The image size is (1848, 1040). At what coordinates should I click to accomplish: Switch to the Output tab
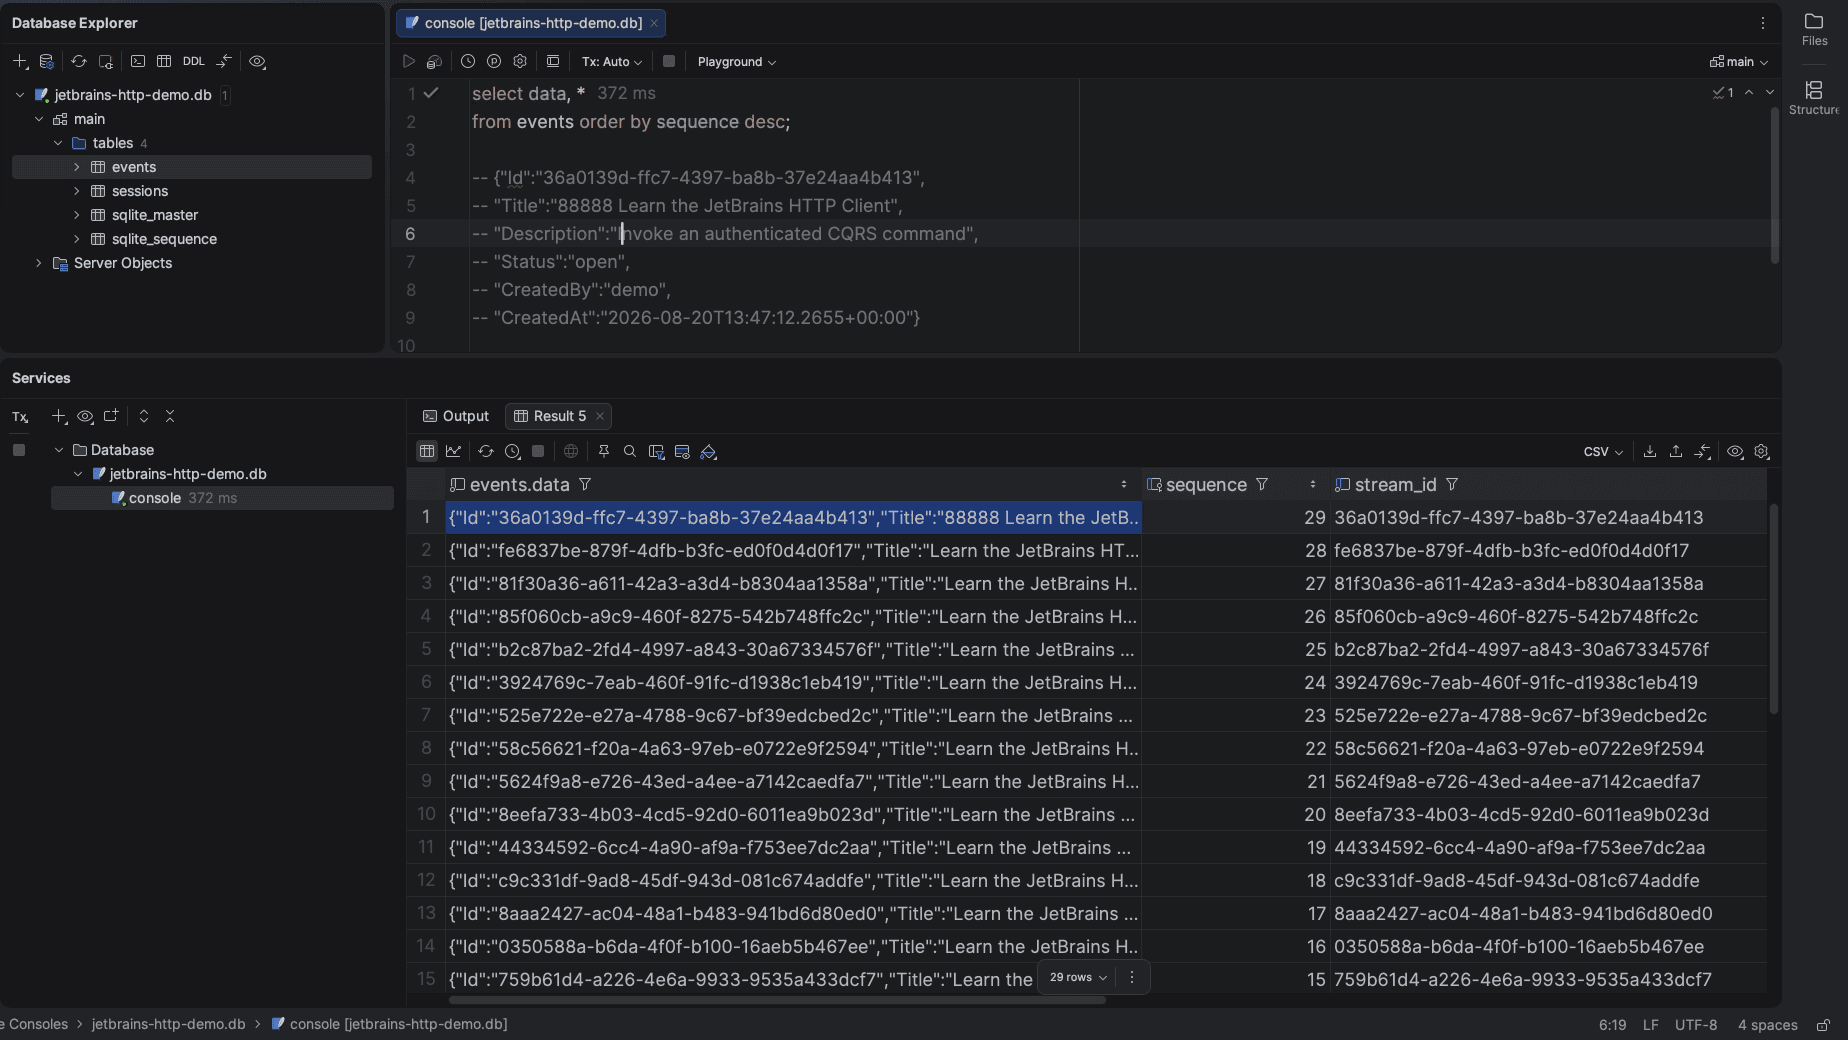(456, 416)
